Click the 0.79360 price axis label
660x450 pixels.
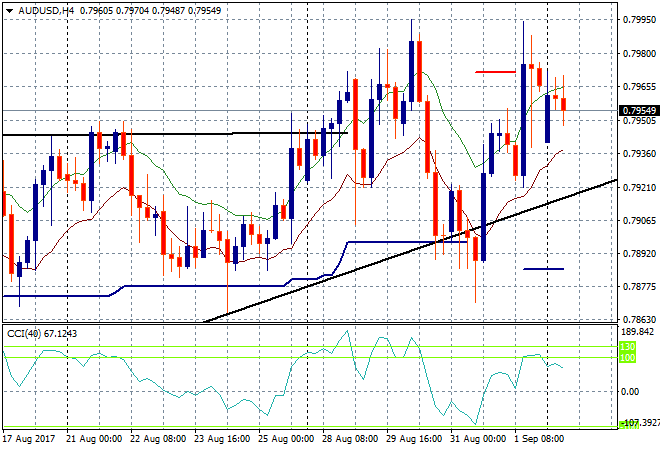(x=639, y=154)
